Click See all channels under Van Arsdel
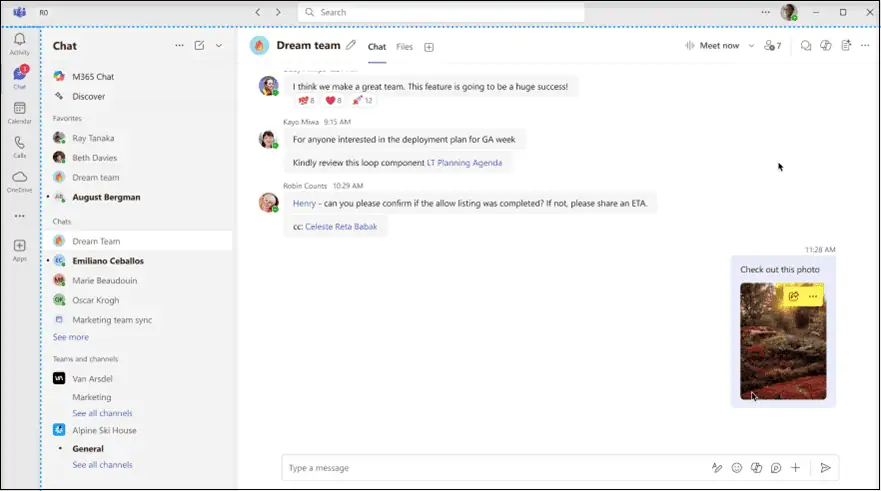Viewport: 881px width, 491px height. pyautogui.click(x=102, y=413)
